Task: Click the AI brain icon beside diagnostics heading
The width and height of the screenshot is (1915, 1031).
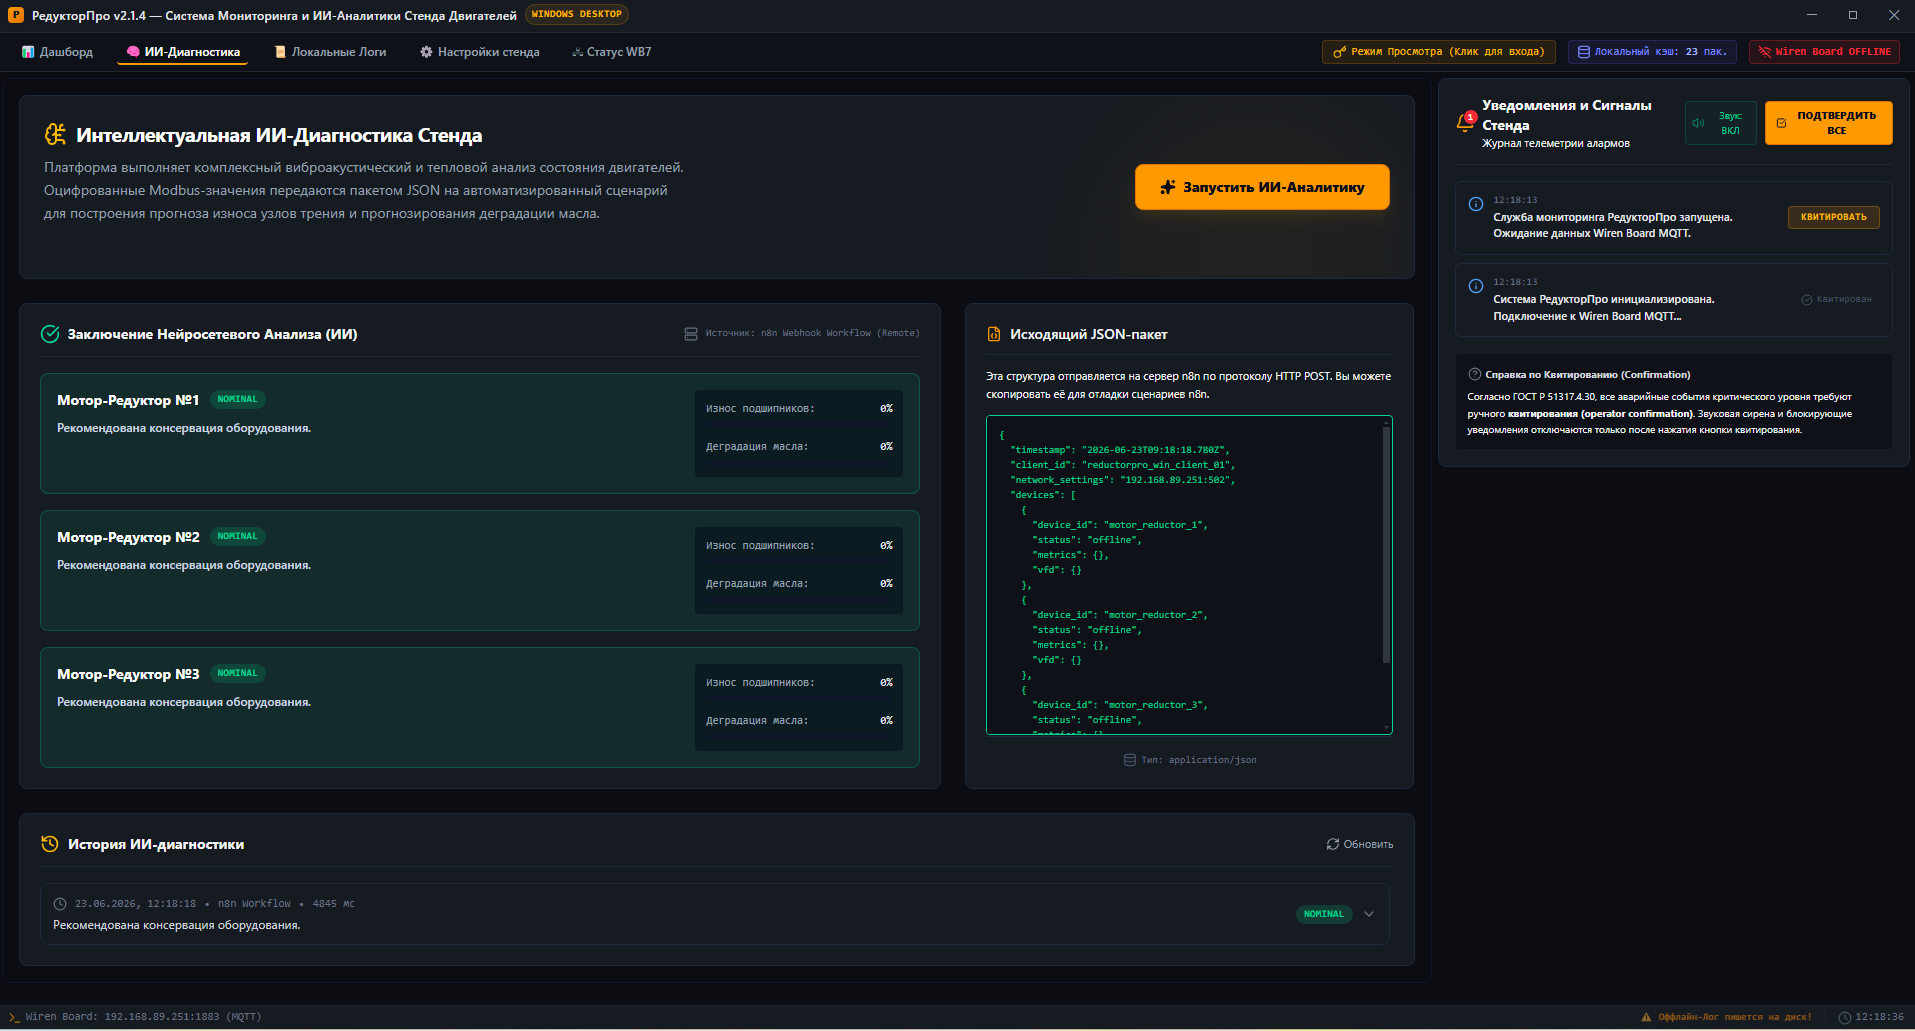Action: [x=55, y=134]
